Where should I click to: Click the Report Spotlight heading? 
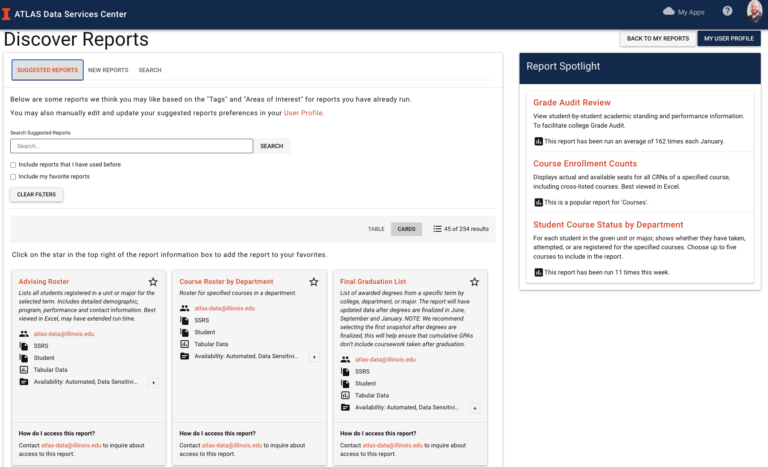(x=563, y=66)
